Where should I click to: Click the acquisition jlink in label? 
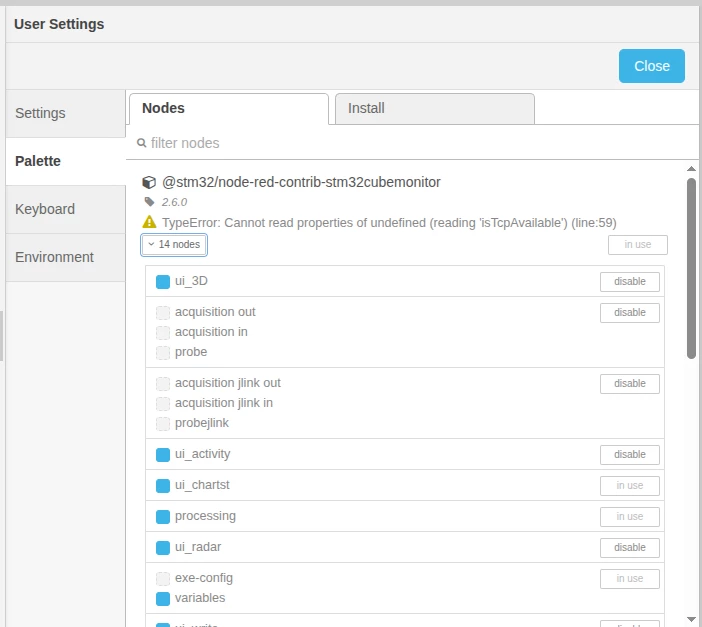click(224, 403)
